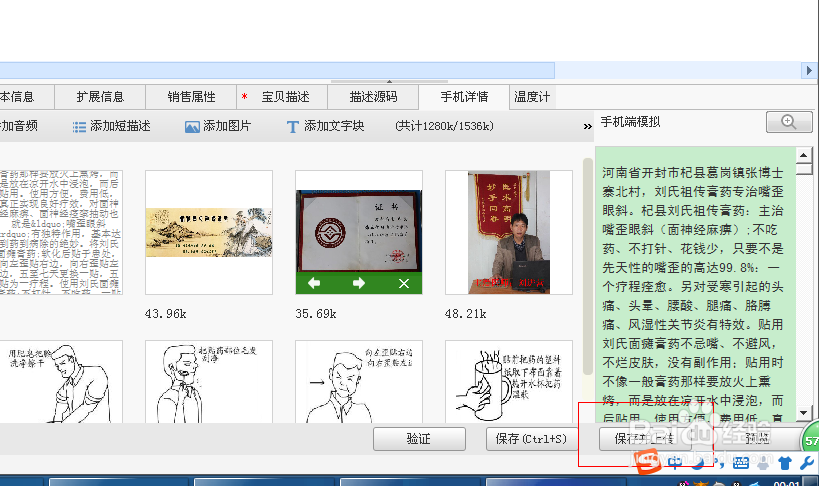The width and height of the screenshot is (819, 486).
Task: Select the man with banner thumbnail (48.21k)
Action: click(509, 233)
